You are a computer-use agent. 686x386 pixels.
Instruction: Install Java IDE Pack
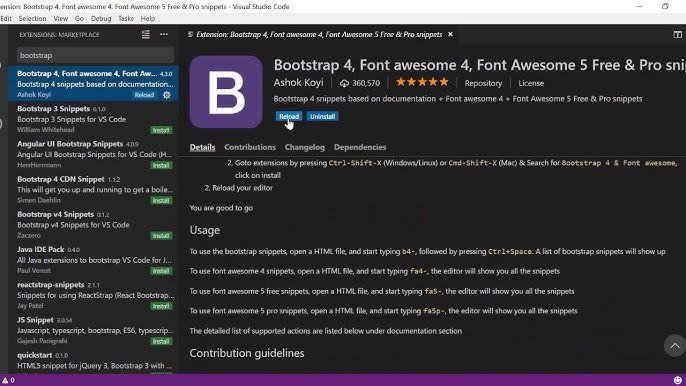click(x=161, y=271)
